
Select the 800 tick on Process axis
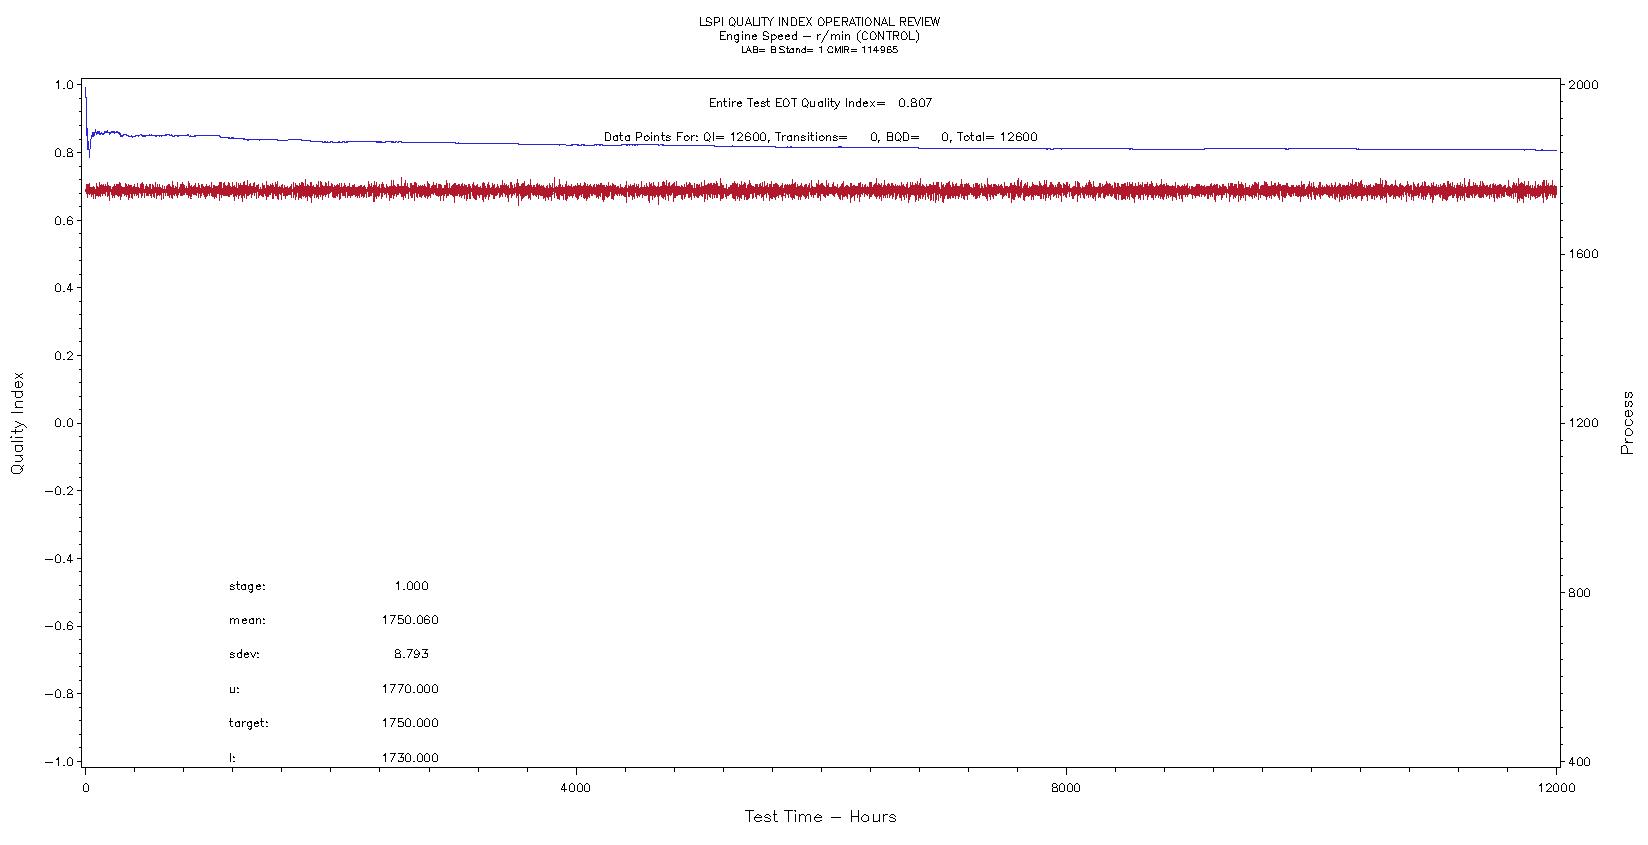pyautogui.click(x=1580, y=593)
